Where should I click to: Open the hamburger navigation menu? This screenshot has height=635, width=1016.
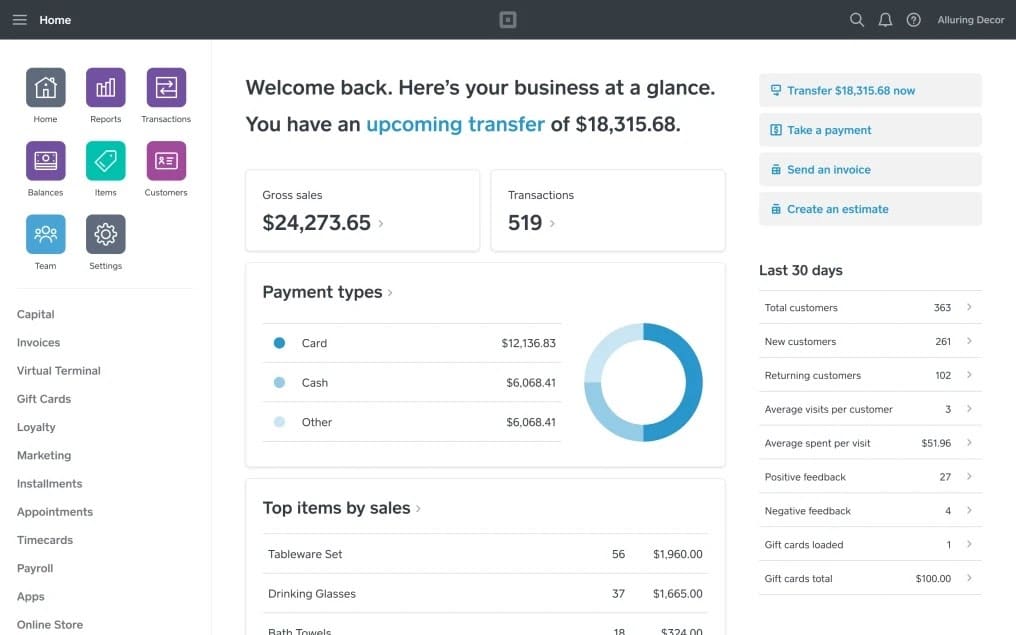point(19,19)
